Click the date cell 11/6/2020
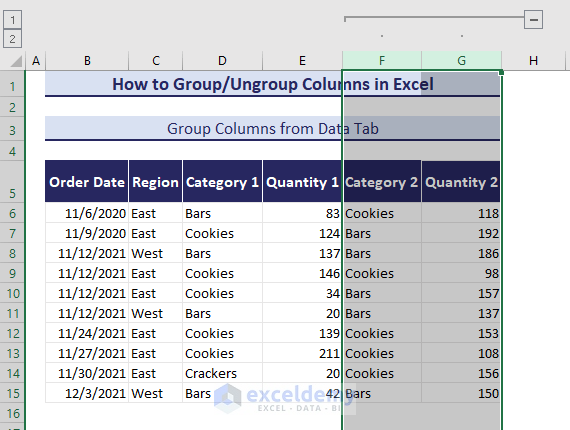Screen dimensions: 570x430 pyautogui.click(x=87, y=213)
